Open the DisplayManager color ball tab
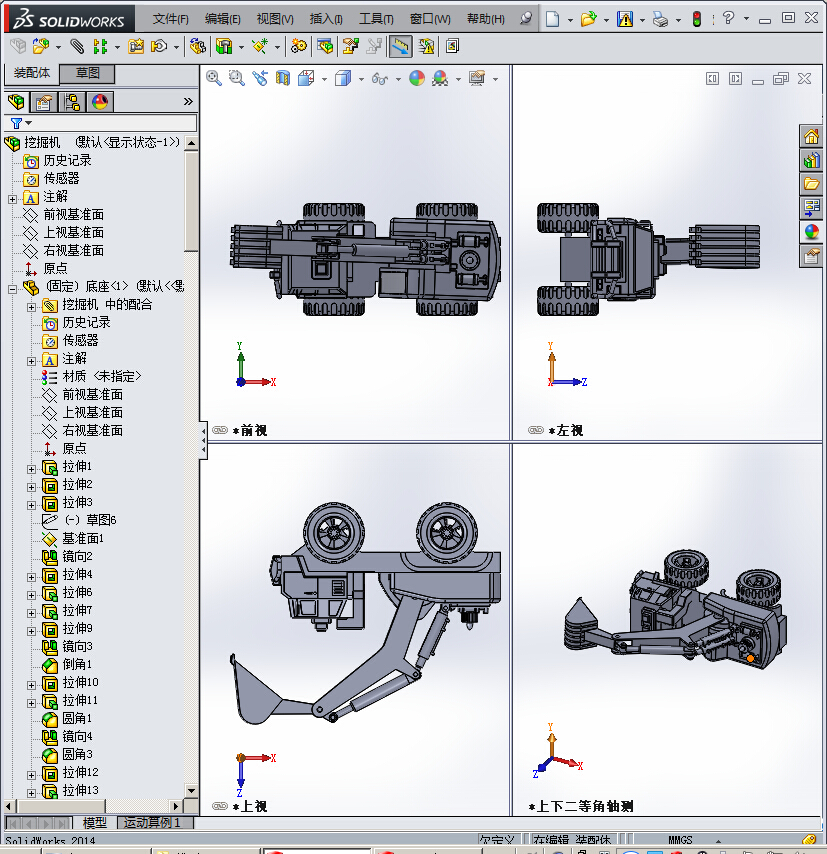This screenshot has width=827, height=854. click(100, 102)
